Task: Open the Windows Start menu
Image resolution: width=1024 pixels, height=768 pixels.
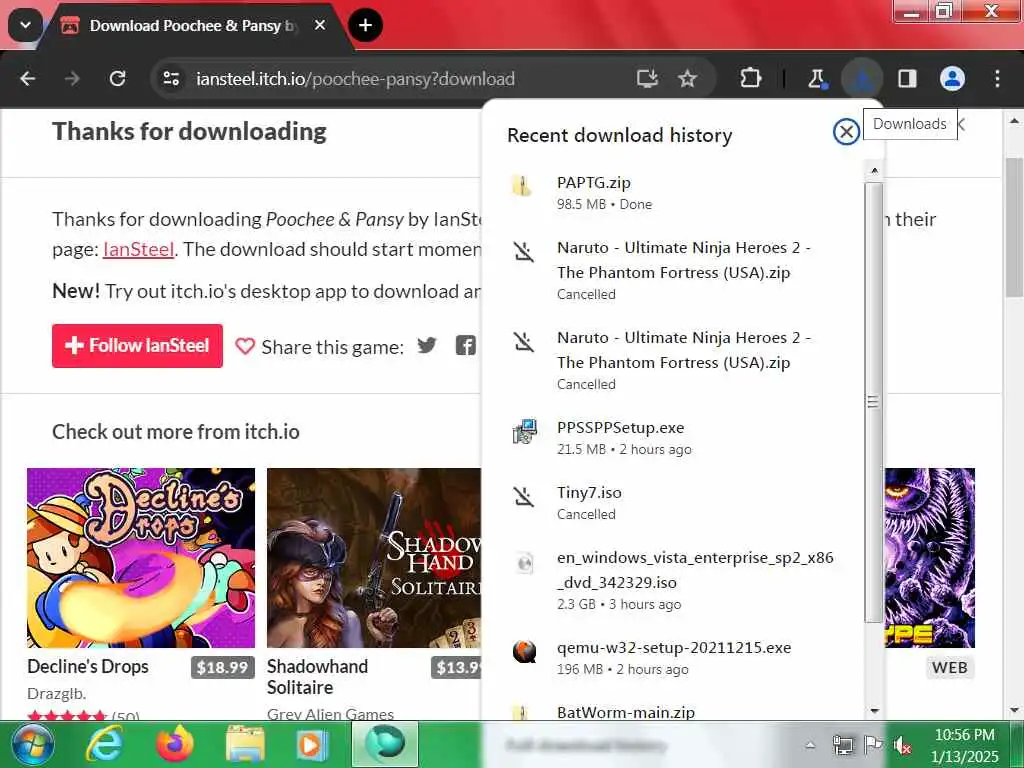Action: (31, 744)
